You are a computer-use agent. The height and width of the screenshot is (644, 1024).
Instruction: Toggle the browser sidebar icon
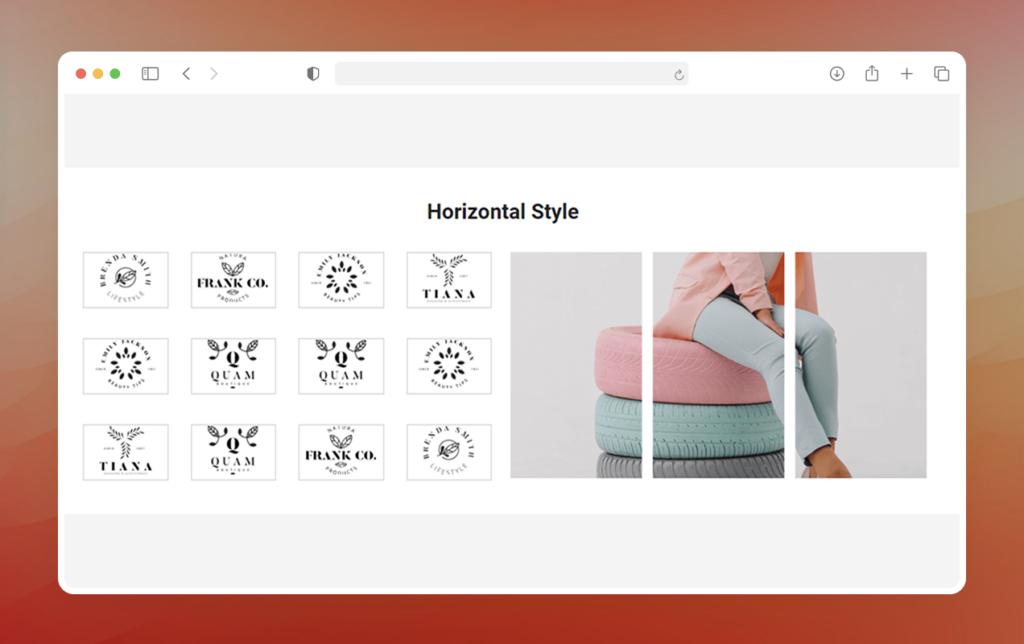[150, 74]
